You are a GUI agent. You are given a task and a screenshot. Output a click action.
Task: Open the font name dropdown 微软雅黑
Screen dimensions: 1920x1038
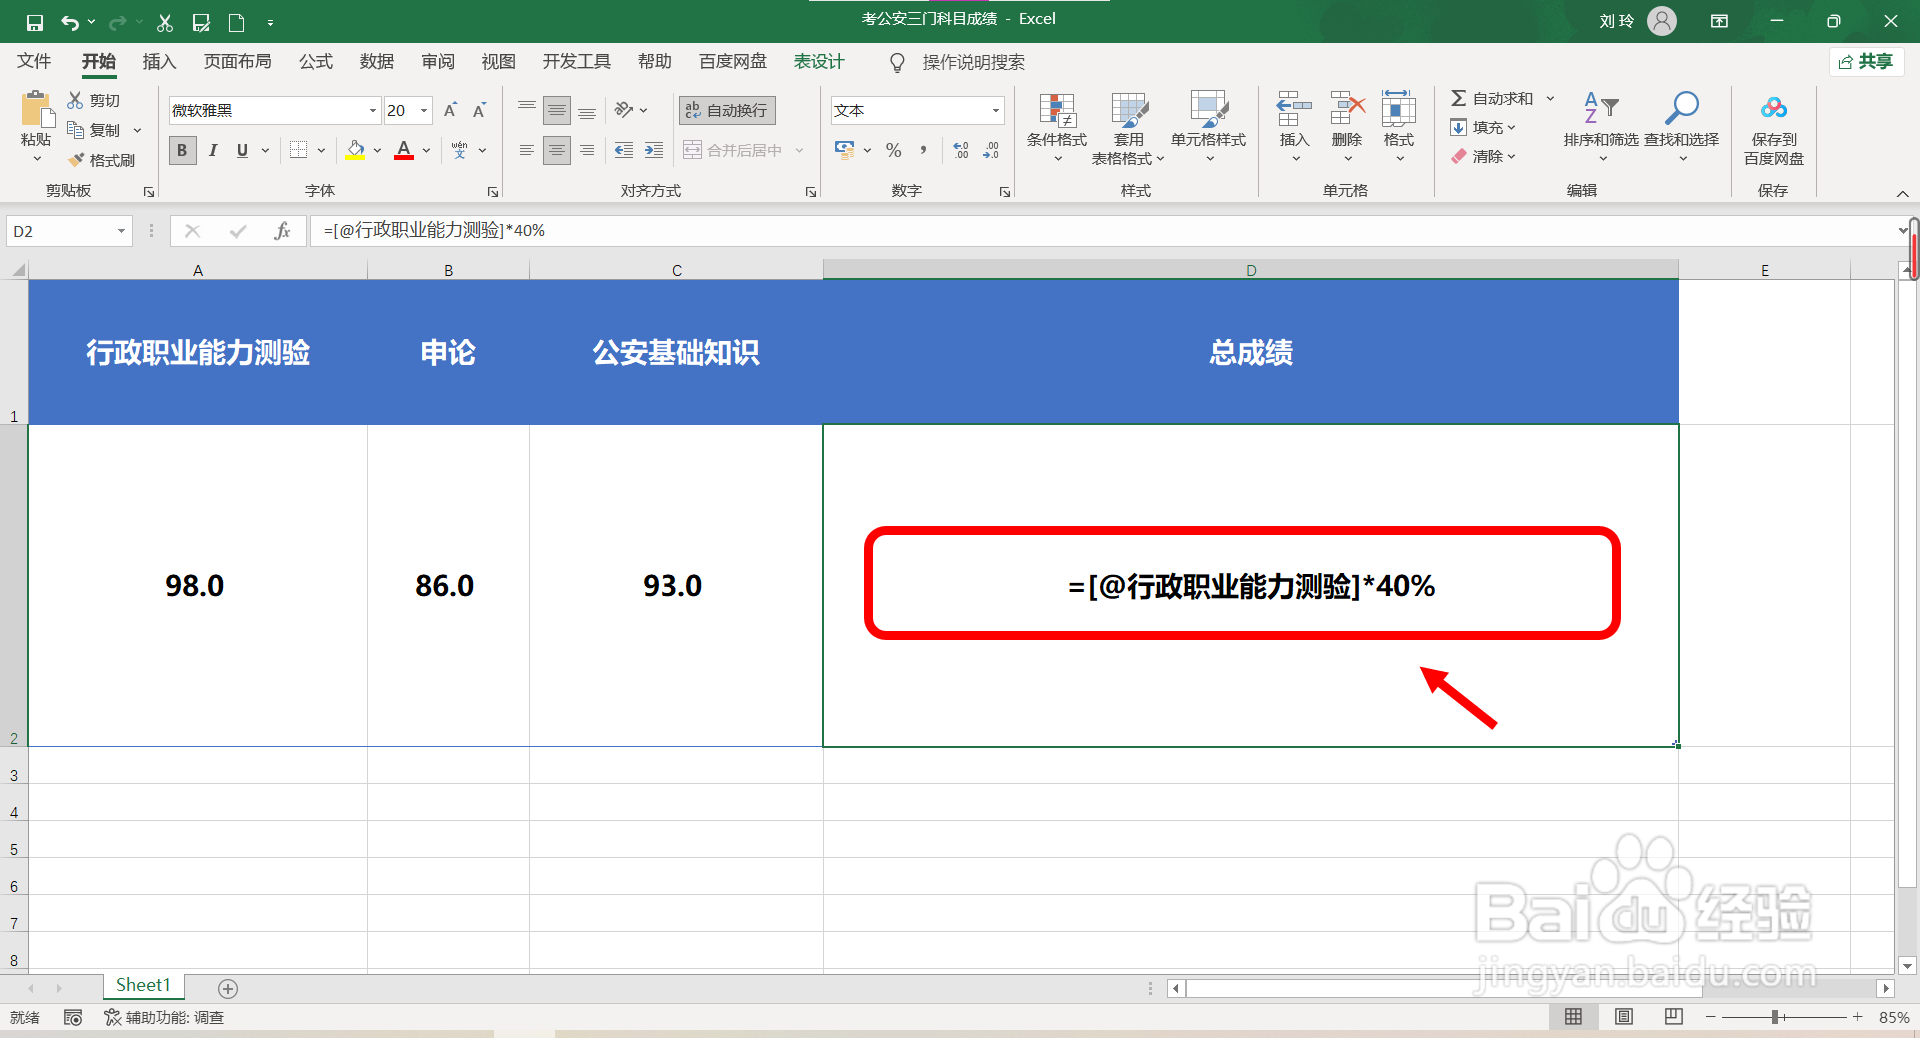(x=373, y=110)
